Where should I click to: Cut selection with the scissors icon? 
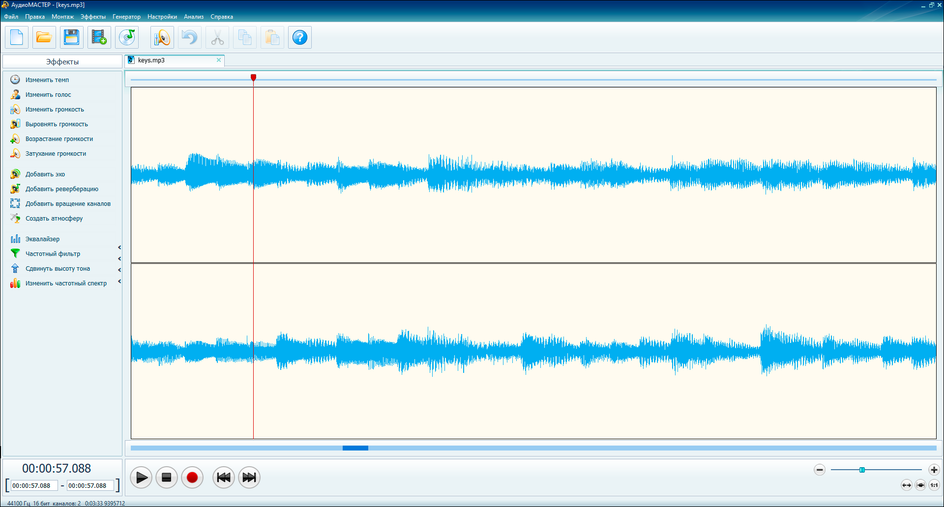[217, 38]
